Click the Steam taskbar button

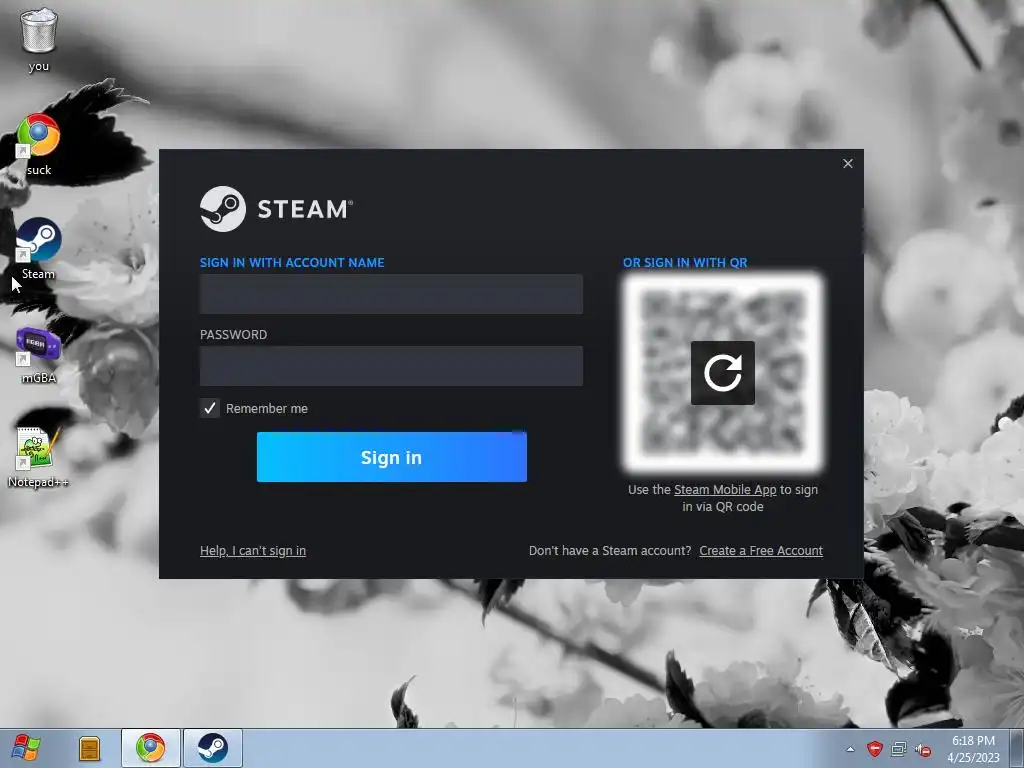click(x=213, y=748)
